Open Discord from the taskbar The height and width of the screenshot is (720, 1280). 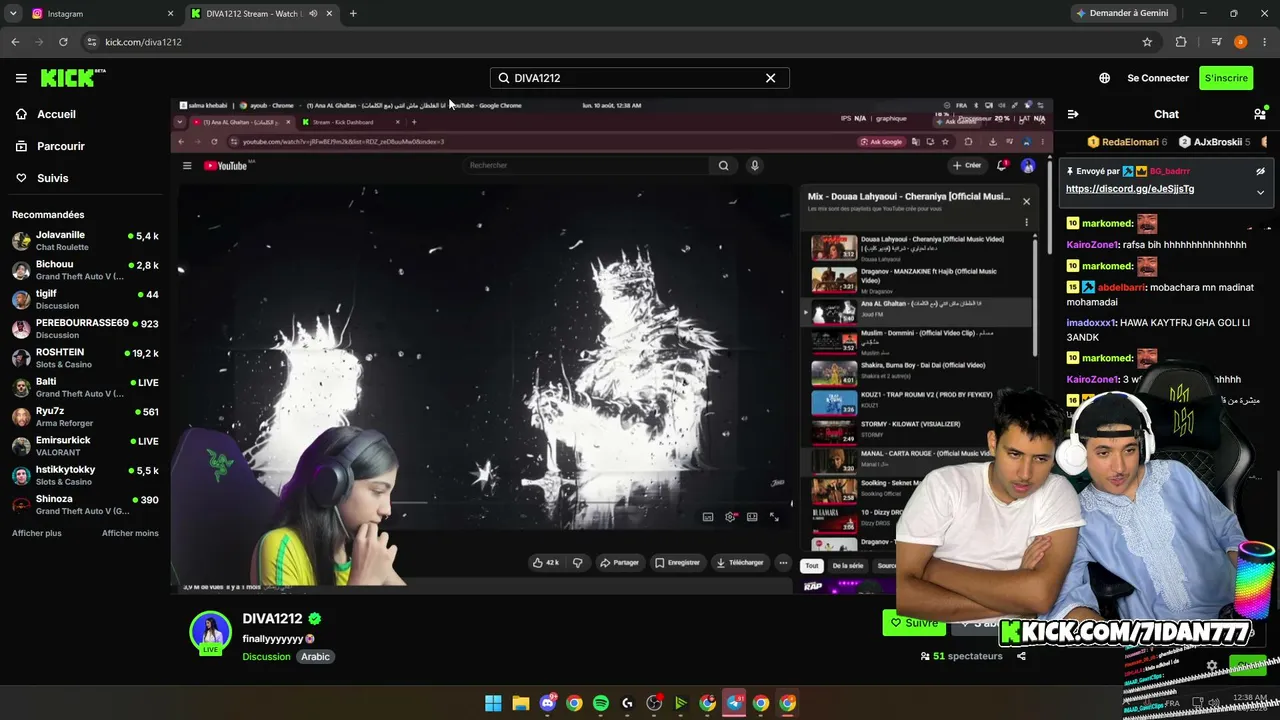pos(547,703)
